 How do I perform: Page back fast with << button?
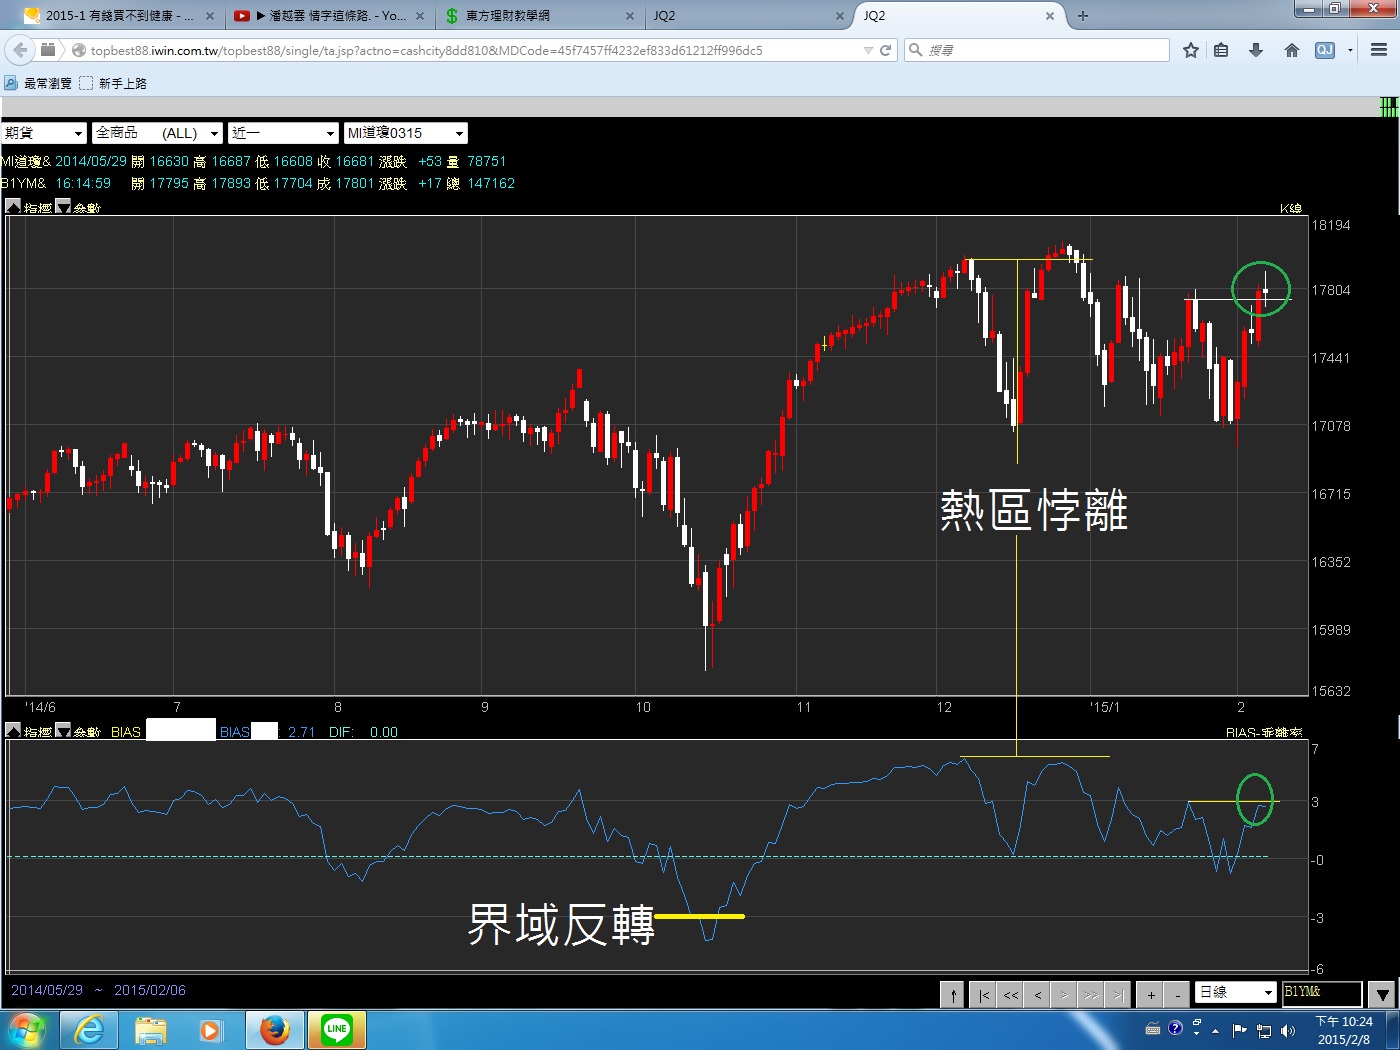[x=1011, y=994]
